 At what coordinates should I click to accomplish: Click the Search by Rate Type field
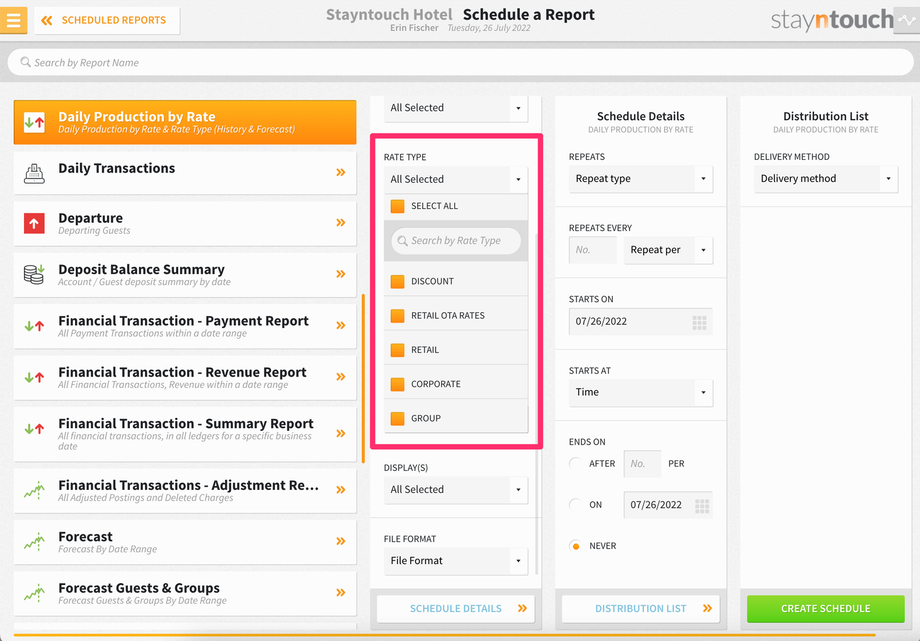[x=456, y=241]
